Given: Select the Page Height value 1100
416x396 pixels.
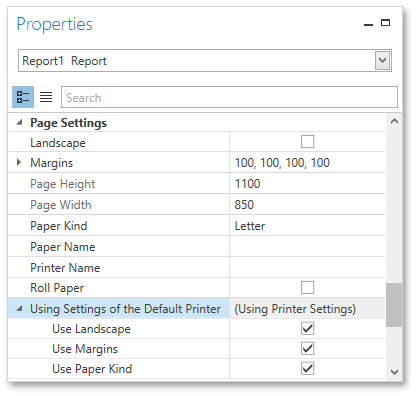Looking at the screenshot, I should point(247,184).
